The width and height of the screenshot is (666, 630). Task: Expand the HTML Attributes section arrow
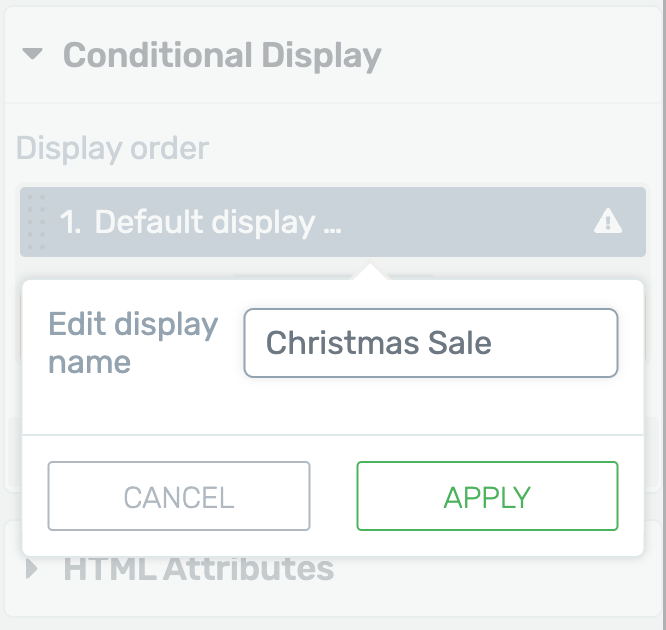coord(31,569)
